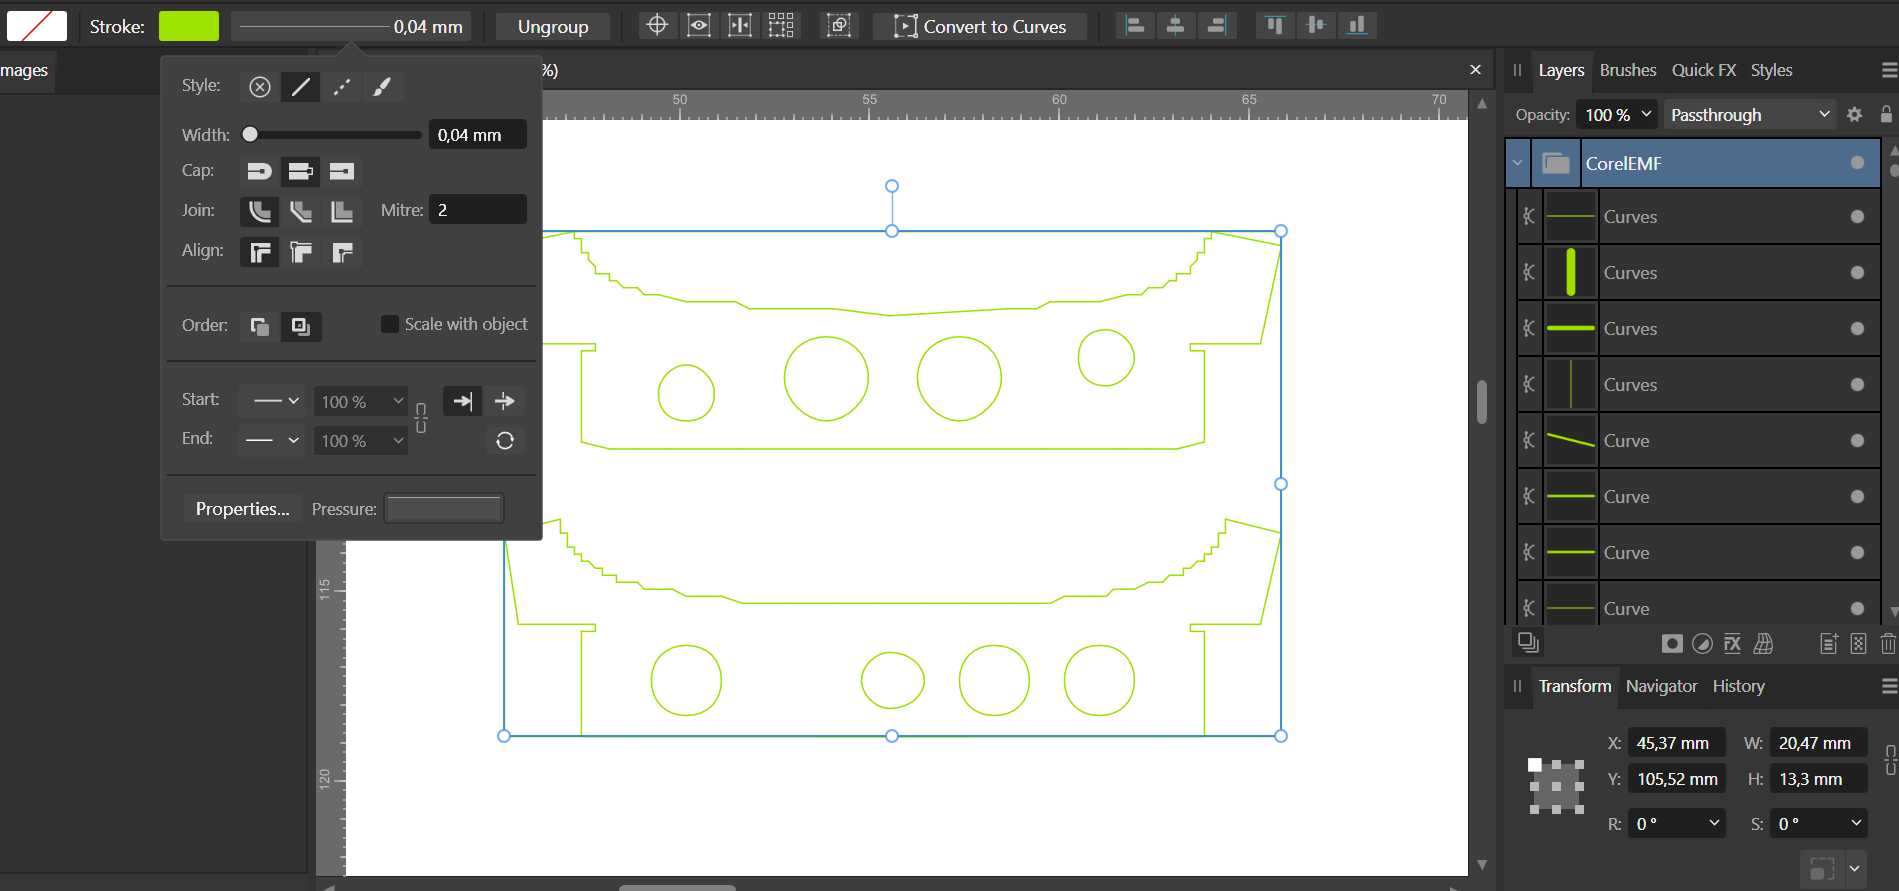Align stroke to outside
The width and height of the screenshot is (1899, 891).
coord(342,252)
